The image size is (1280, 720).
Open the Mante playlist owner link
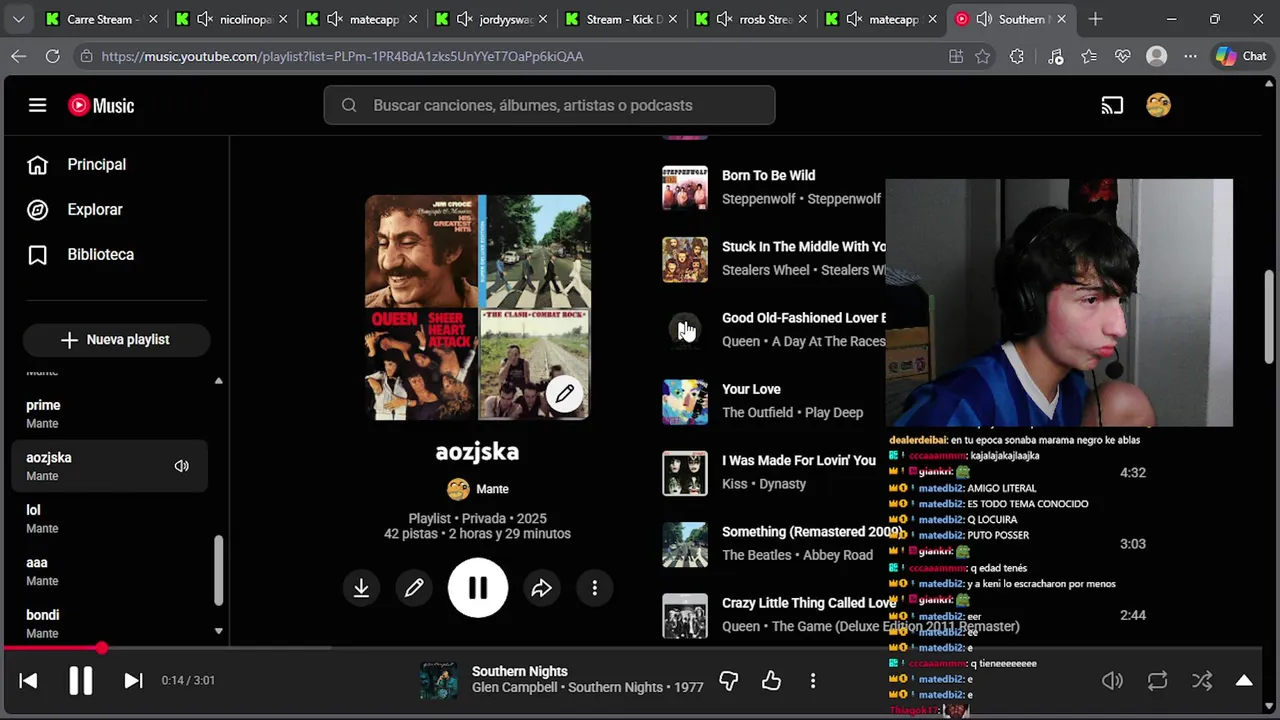(492, 489)
